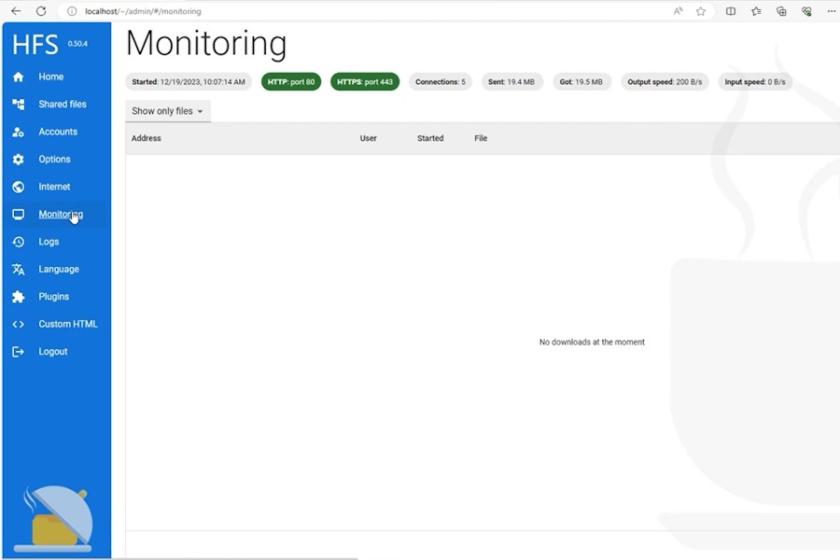The height and width of the screenshot is (560, 840).
Task: Open the Logs page
Action: tap(49, 242)
